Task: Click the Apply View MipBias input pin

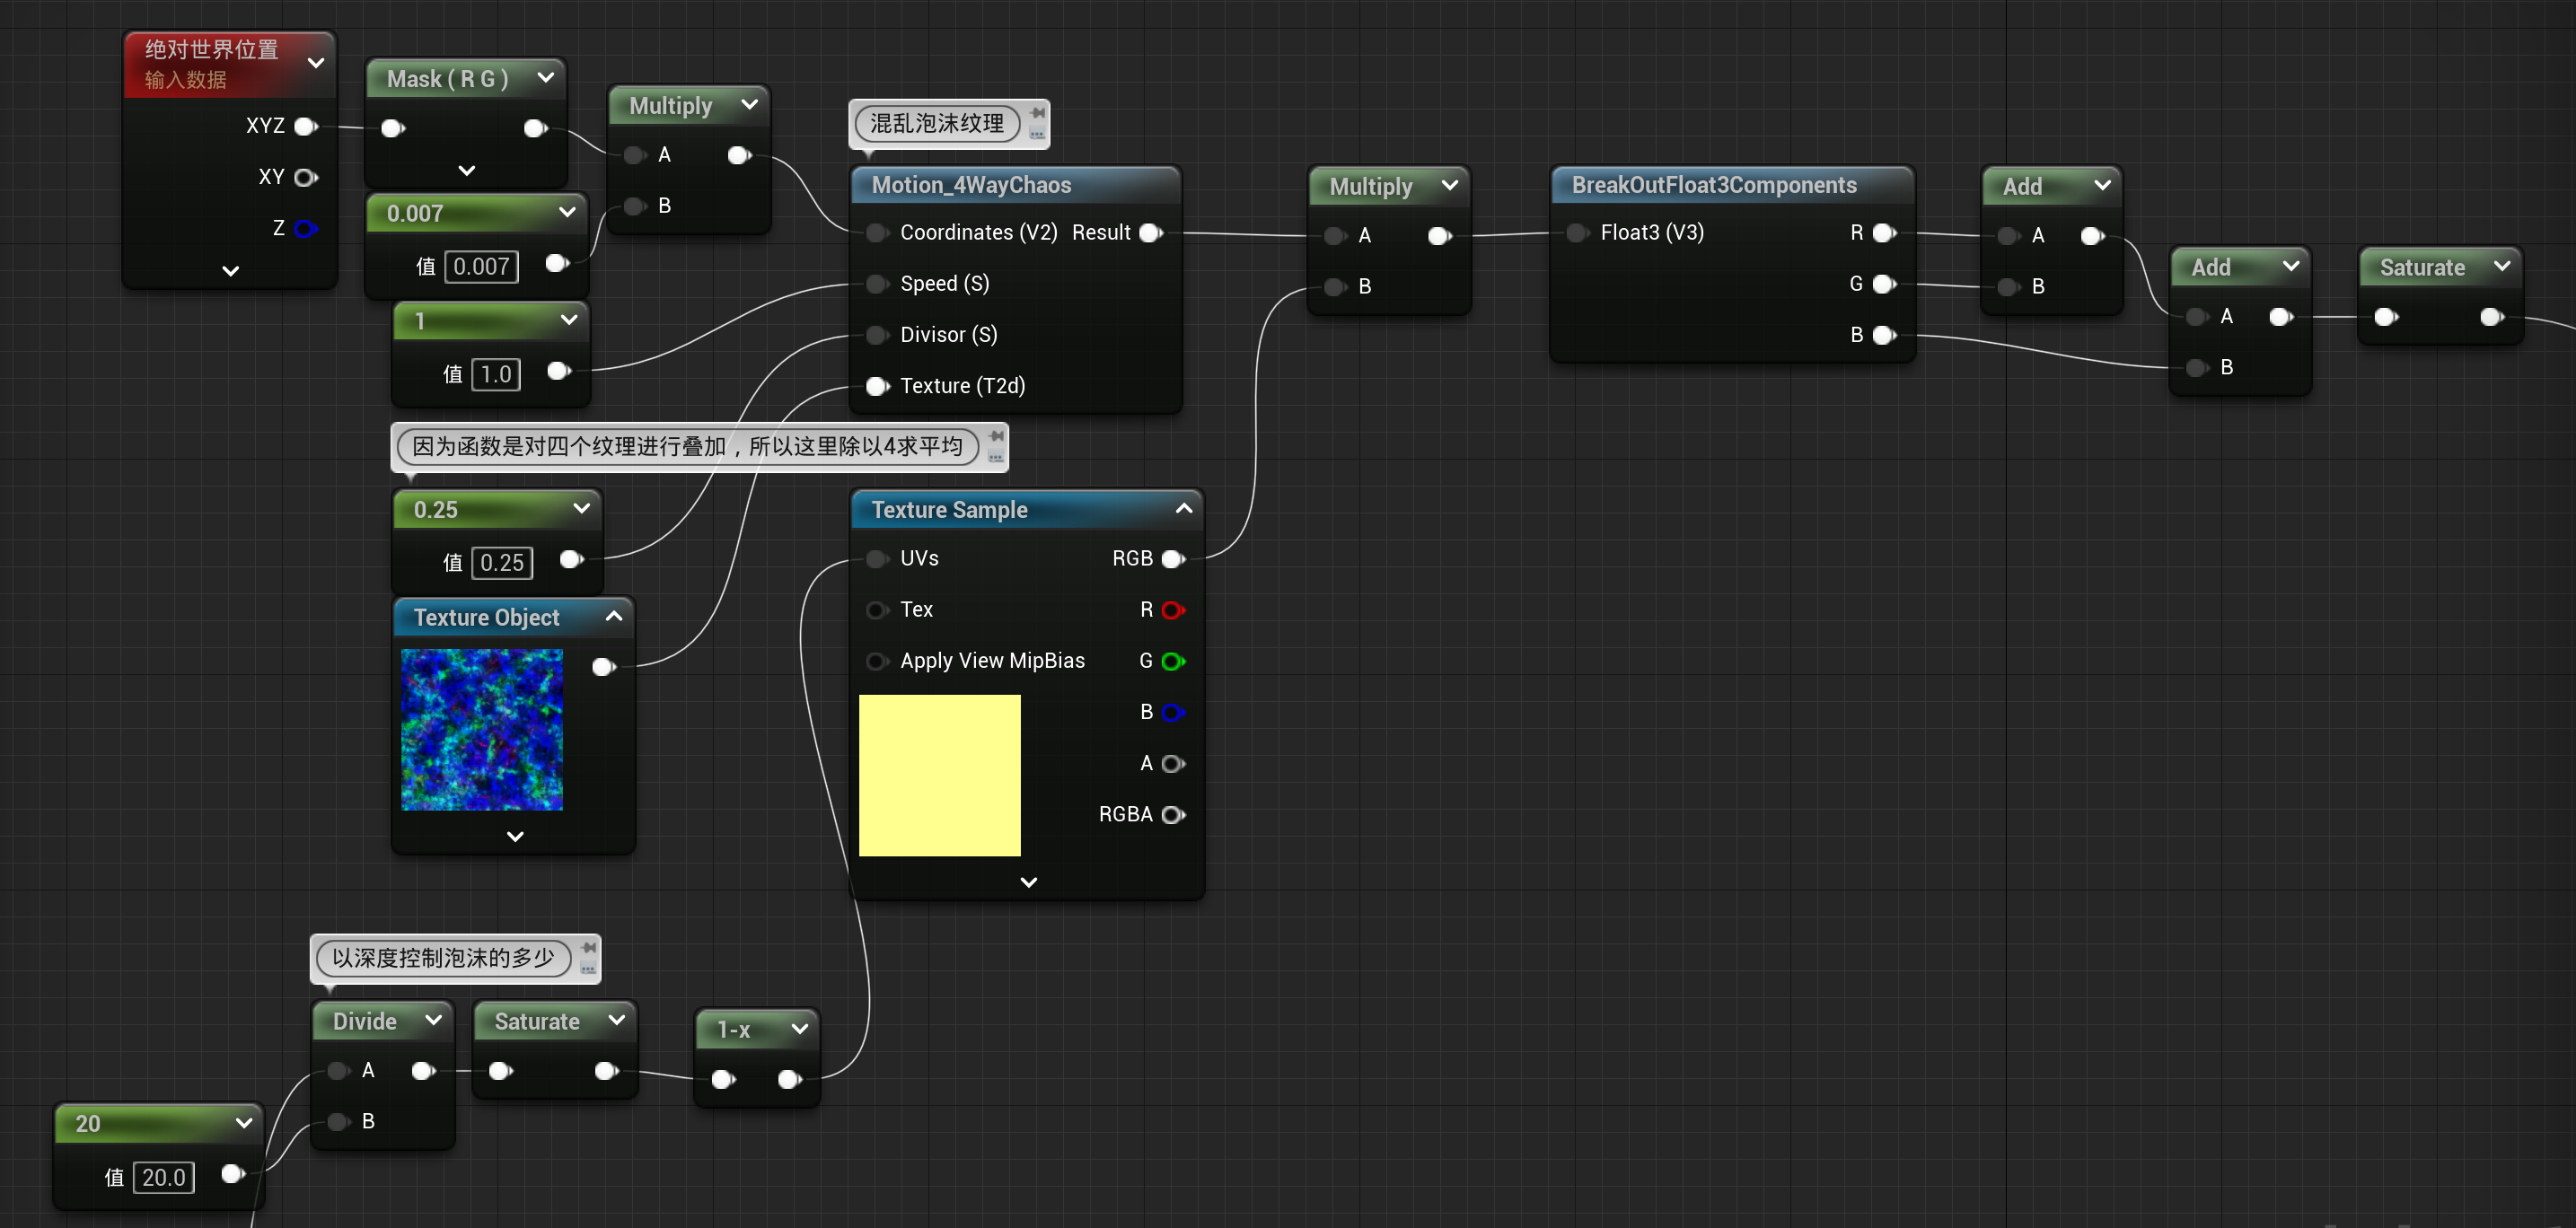Action: [877, 661]
